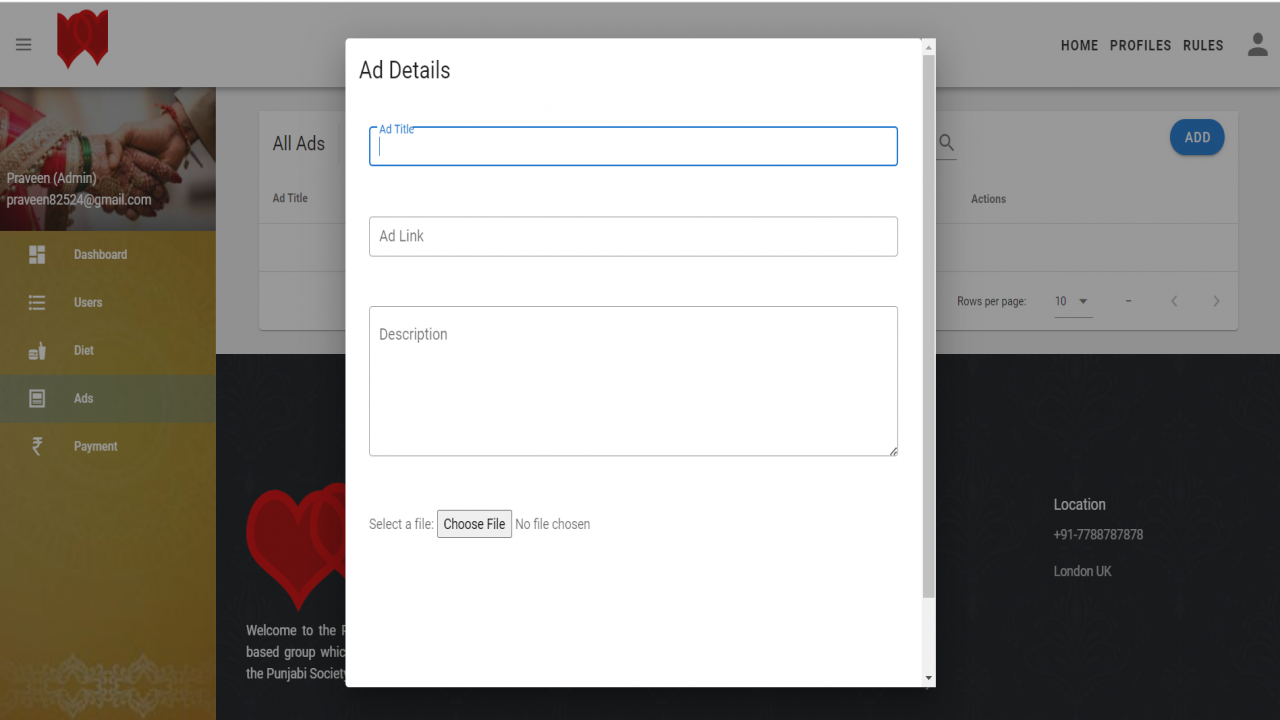Select the Ads sidebar item
This screenshot has width=1280, height=720.
pyautogui.click(x=108, y=398)
